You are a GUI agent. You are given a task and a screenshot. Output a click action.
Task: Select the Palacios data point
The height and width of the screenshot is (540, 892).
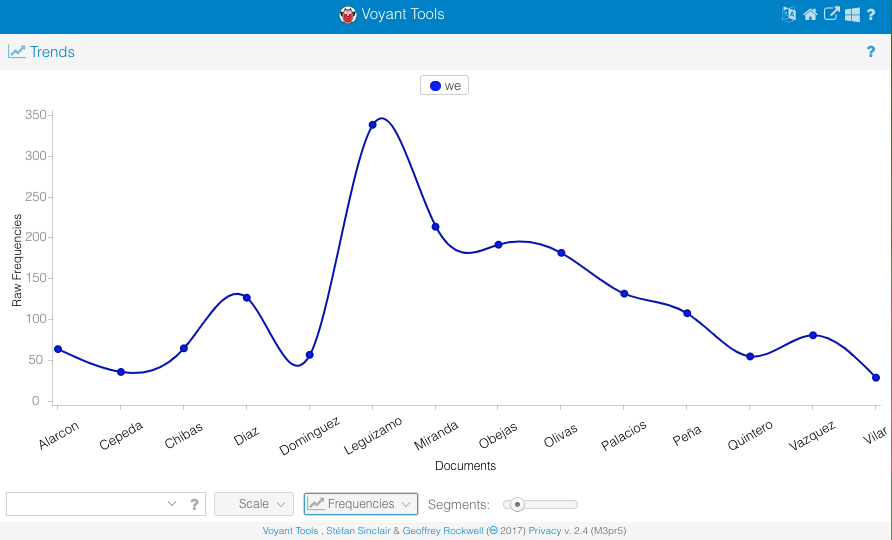coord(624,294)
